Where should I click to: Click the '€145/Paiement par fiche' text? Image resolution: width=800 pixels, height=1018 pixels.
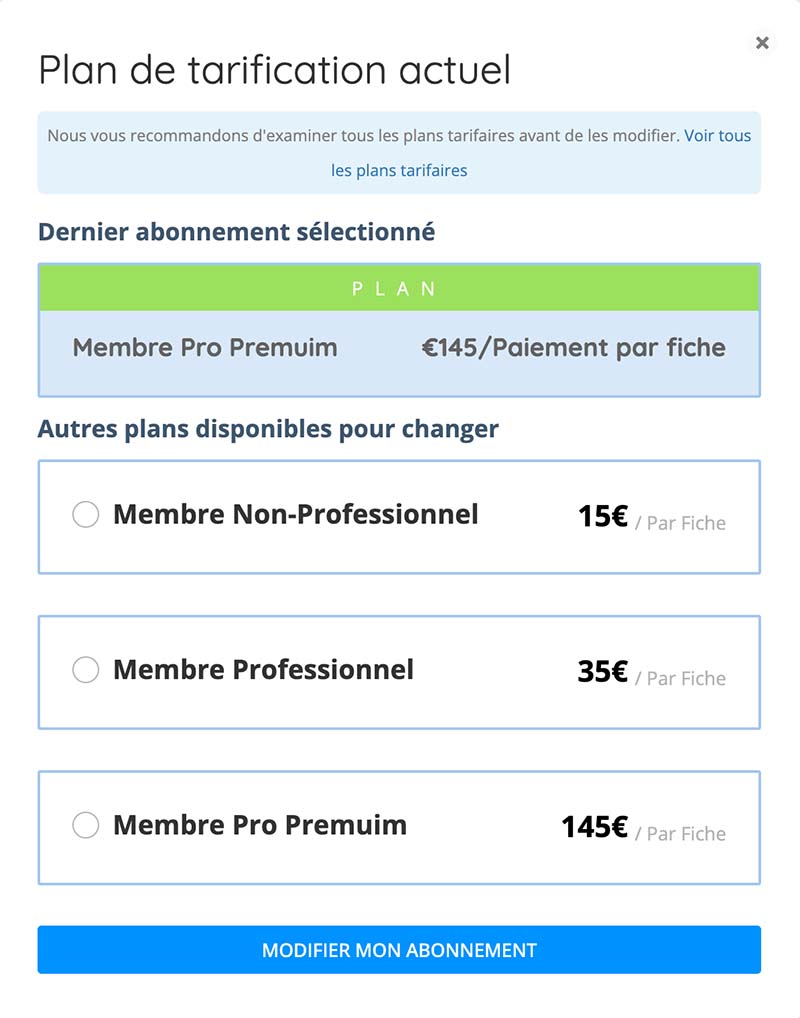[x=573, y=348]
